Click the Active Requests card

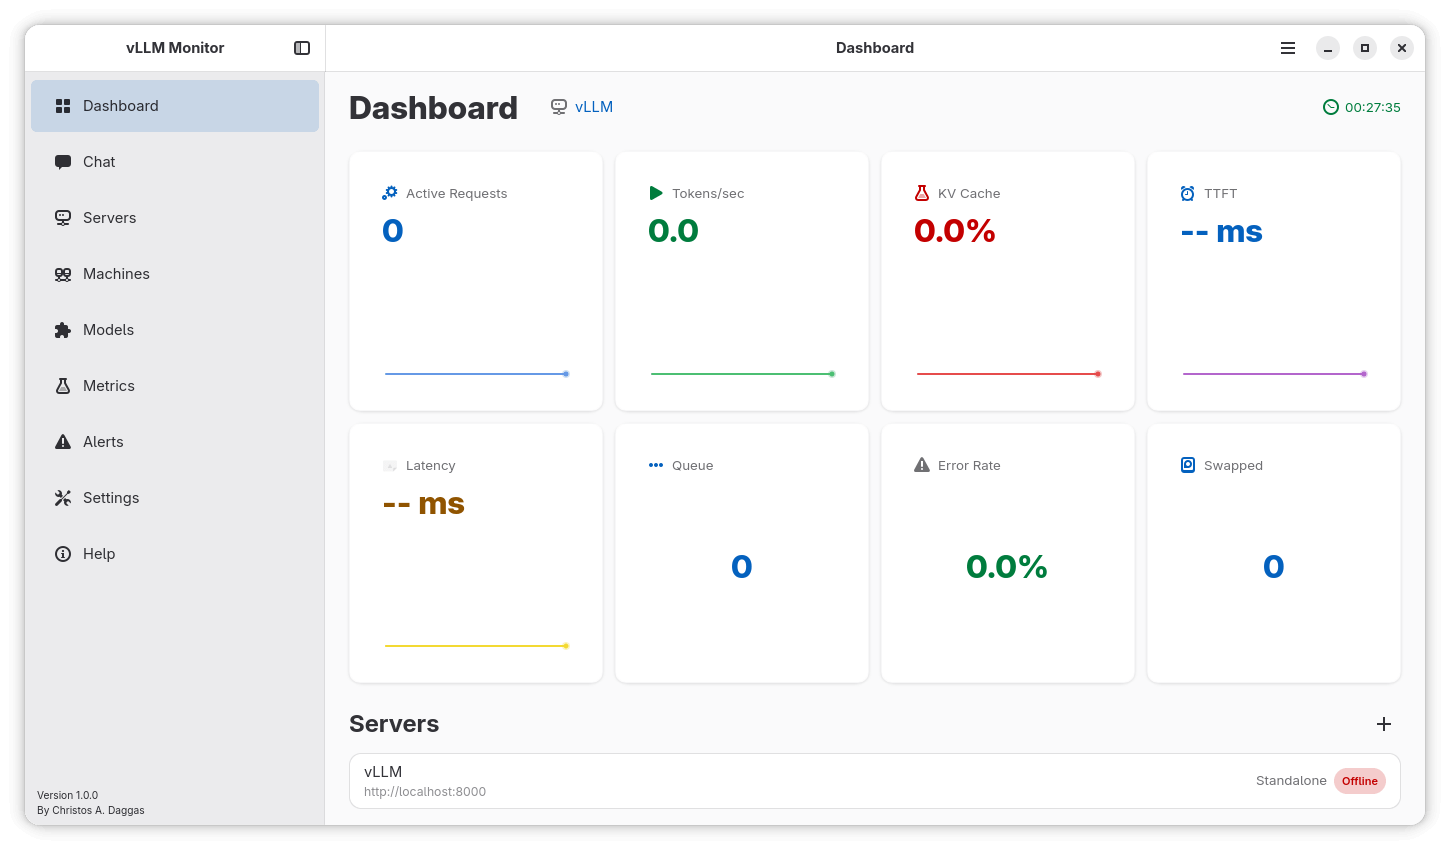point(476,281)
